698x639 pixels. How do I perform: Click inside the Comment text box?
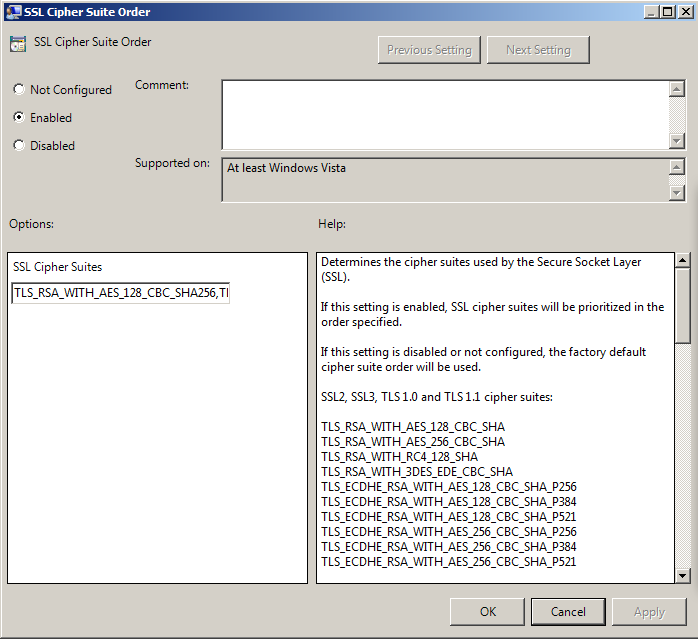click(445, 114)
